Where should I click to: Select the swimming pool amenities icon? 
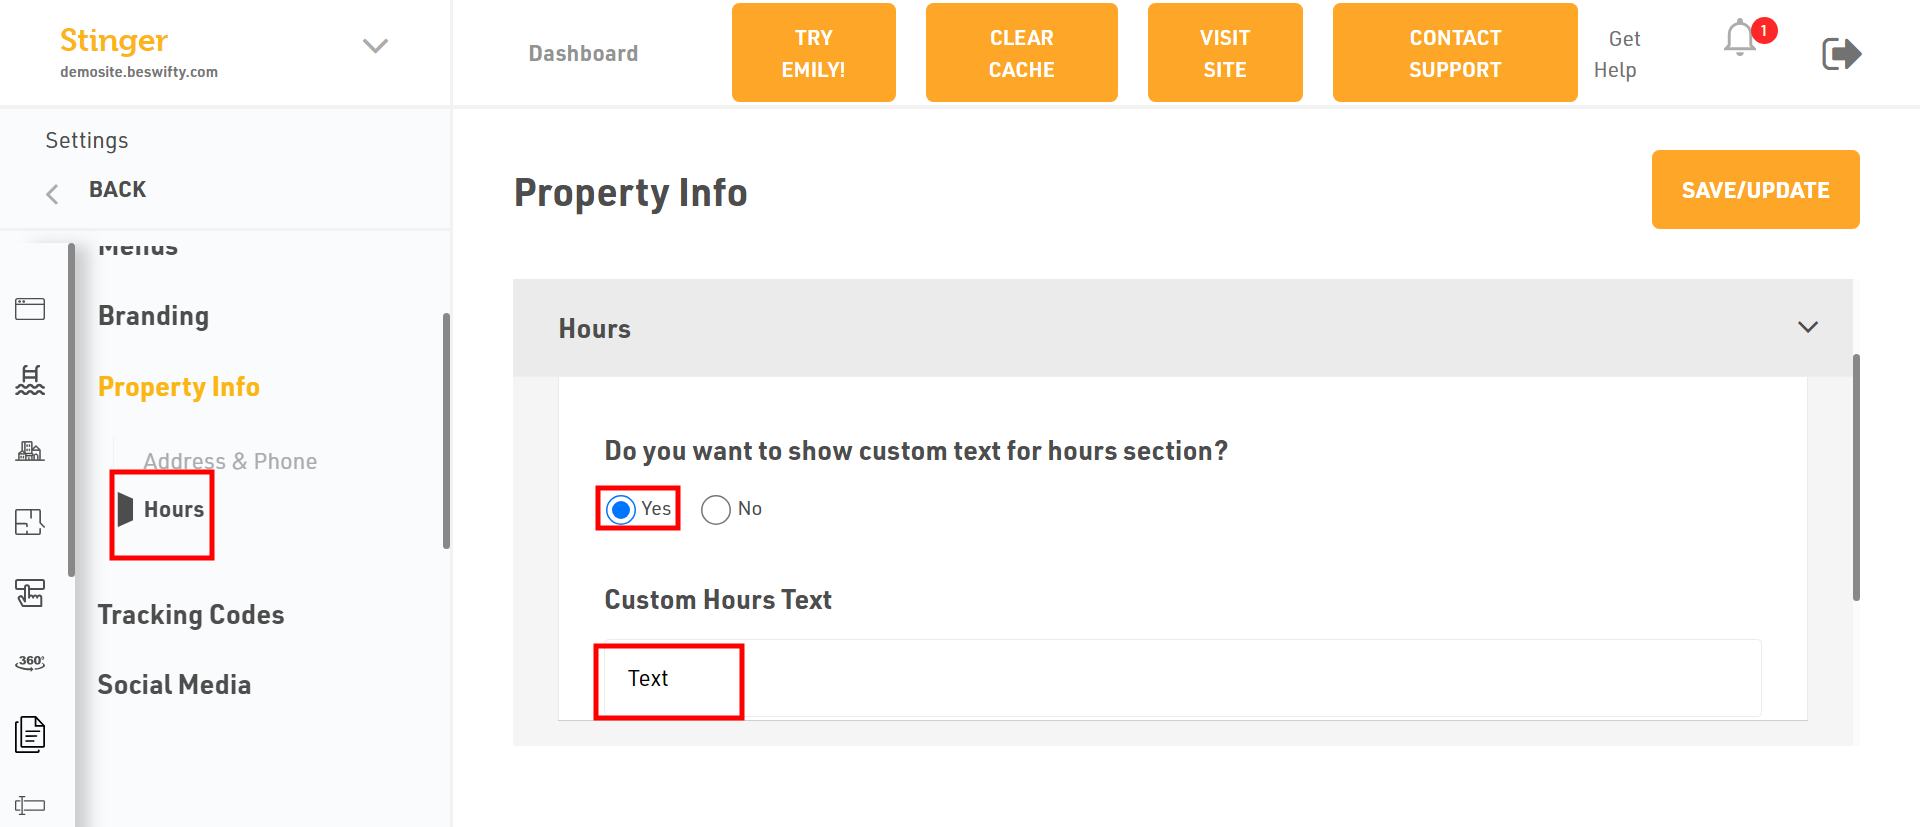[x=30, y=380]
